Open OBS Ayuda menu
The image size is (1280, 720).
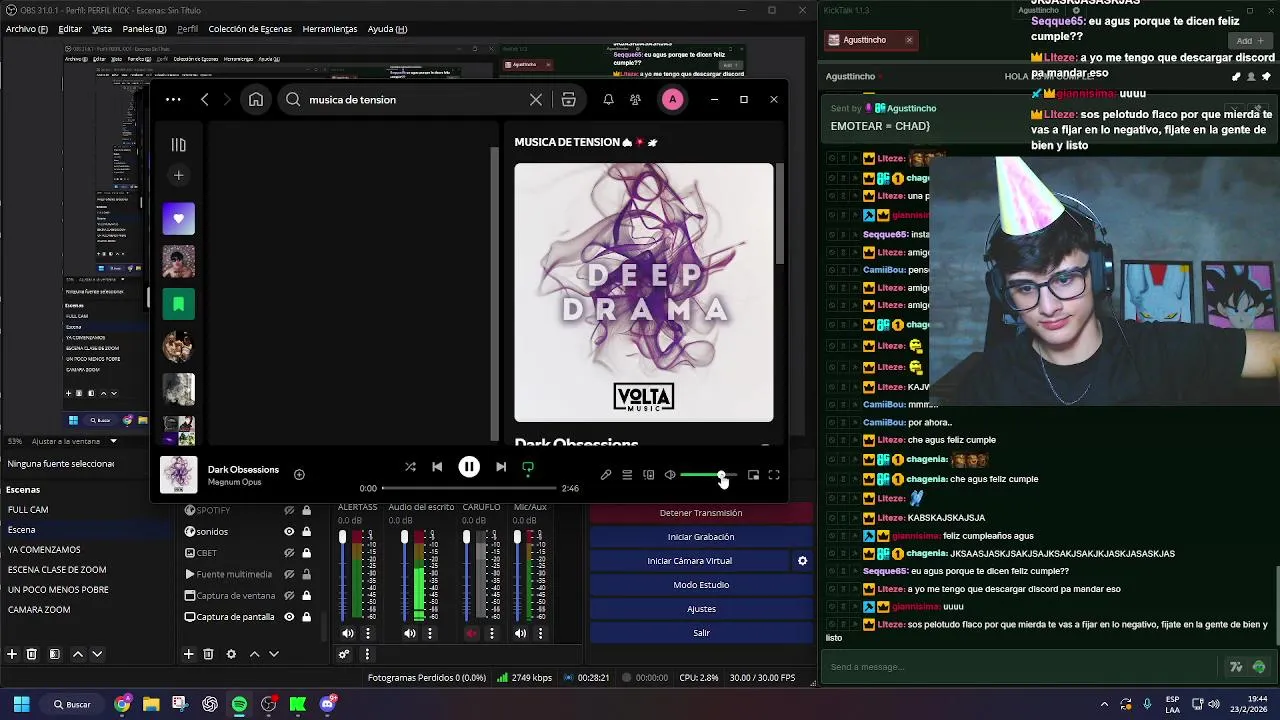(387, 29)
